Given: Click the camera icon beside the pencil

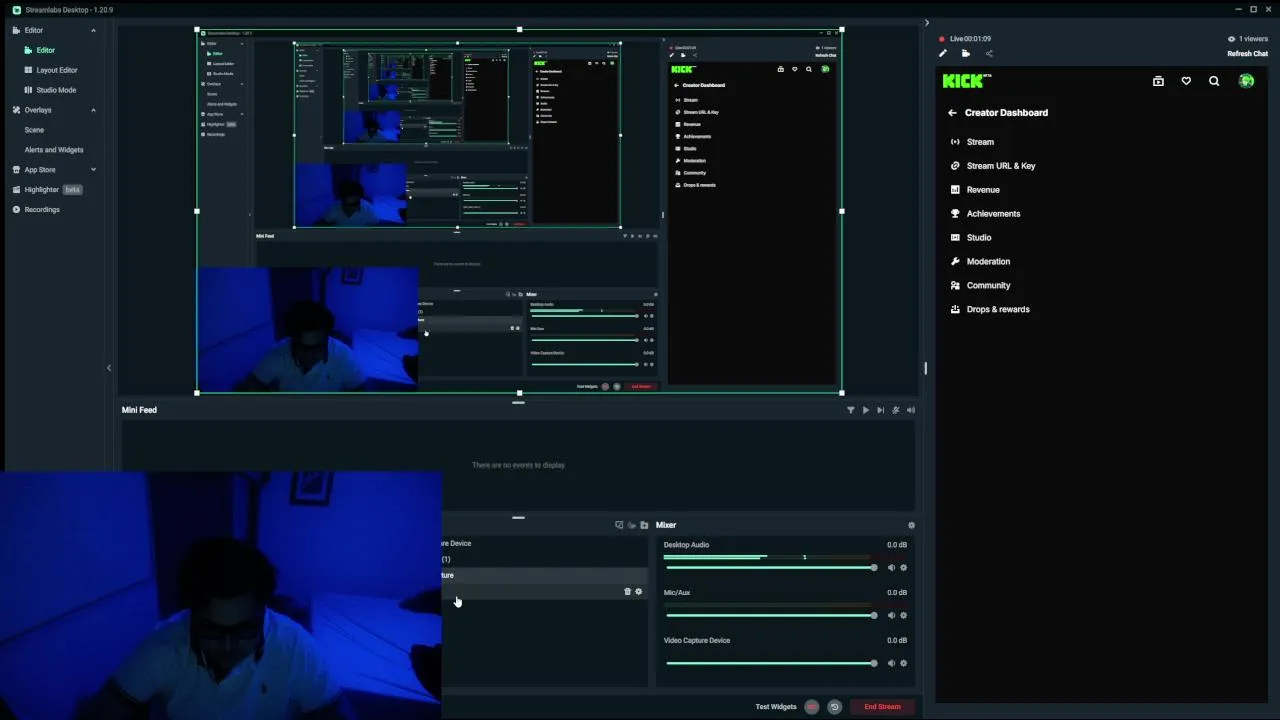Looking at the screenshot, I should click(x=965, y=54).
